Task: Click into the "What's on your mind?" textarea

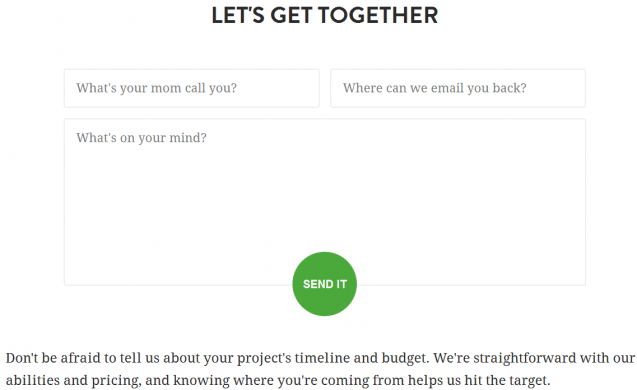Action: [x=325, y=202]
